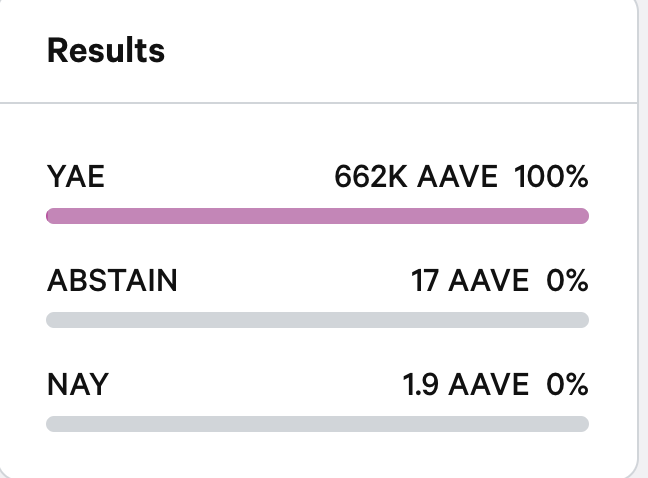This screenshot has width=648, height=478.
Task: Select the NAY option label
Action: click(78, 385)
